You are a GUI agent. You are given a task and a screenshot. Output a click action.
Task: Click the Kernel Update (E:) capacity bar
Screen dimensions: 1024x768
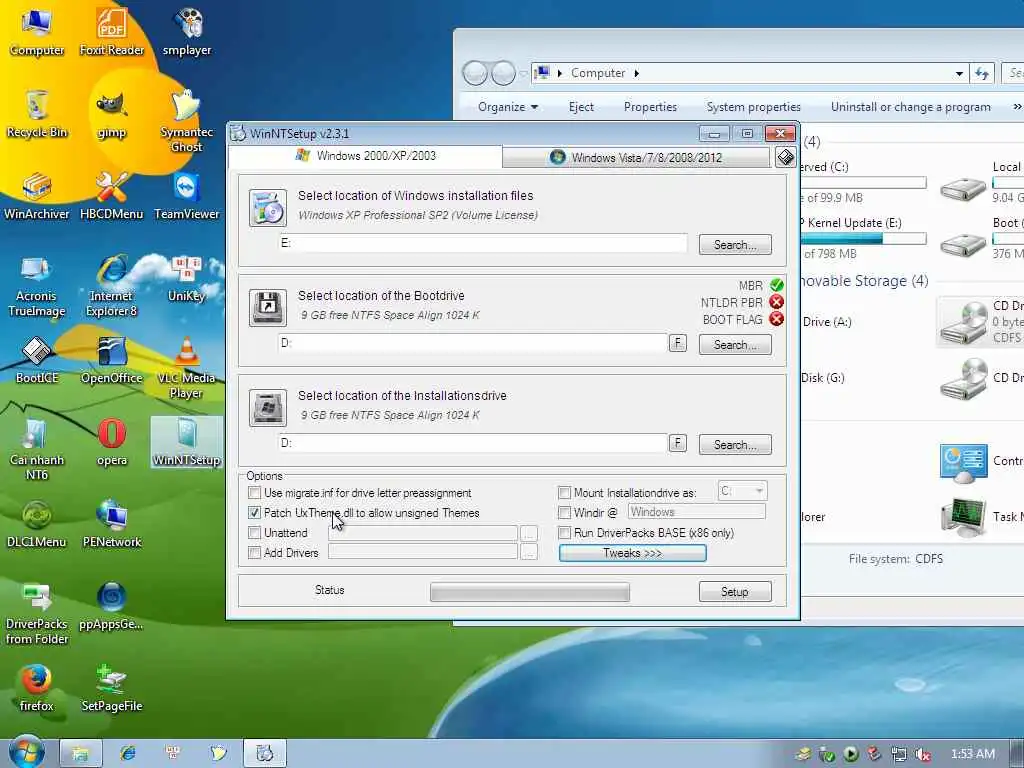[x=862, y=238]
